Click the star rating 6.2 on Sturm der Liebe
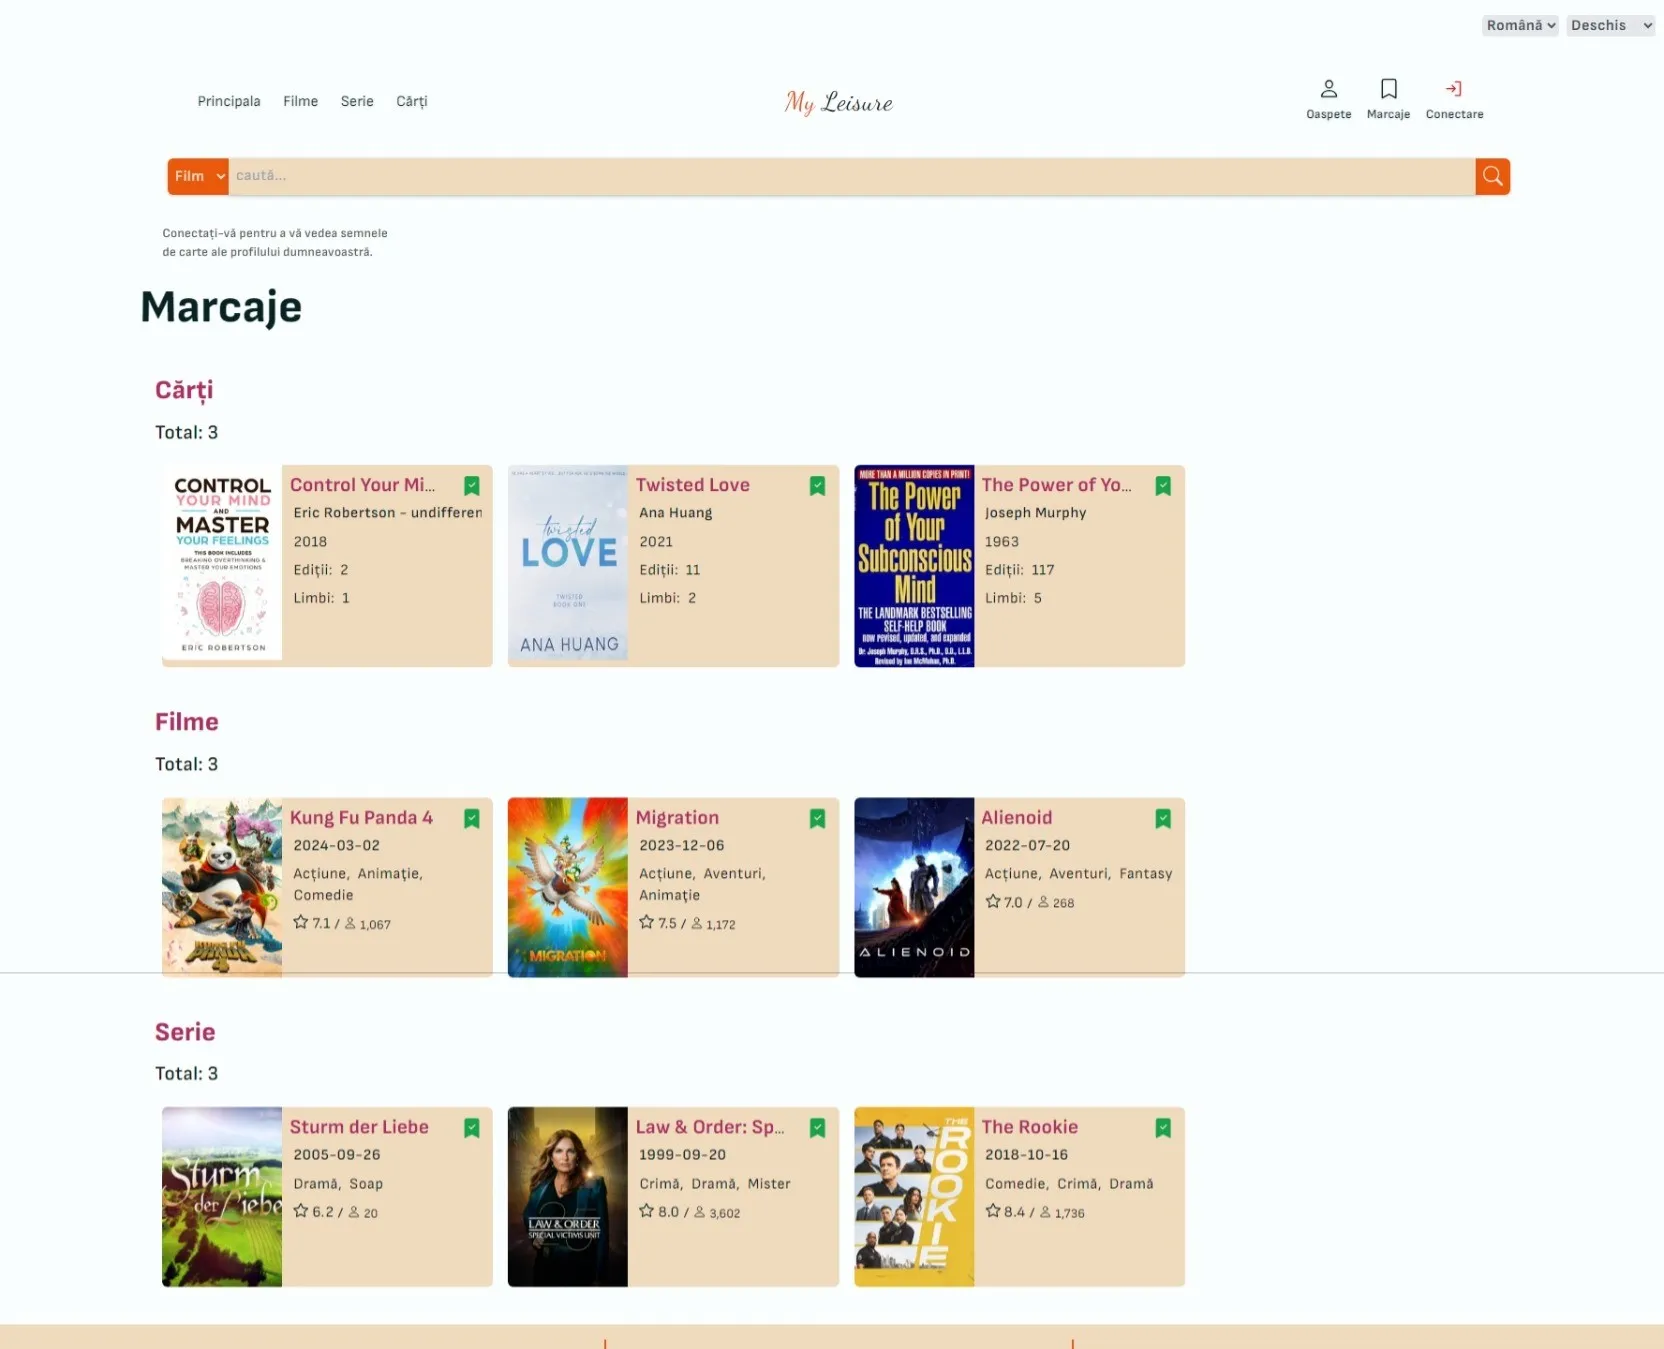1664x1349 pixels. click(313, 1212)
